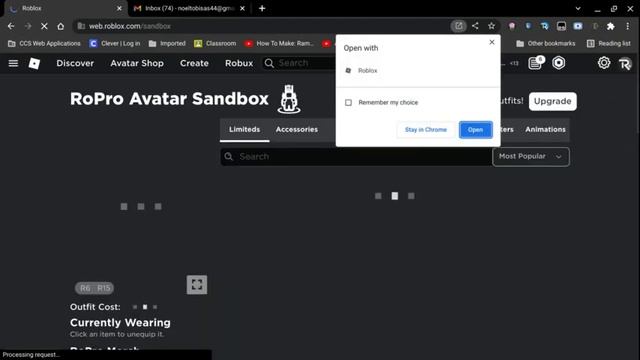Click the Roblox header Search field
This screenshot has height=360, width=640.
[300, 63]
